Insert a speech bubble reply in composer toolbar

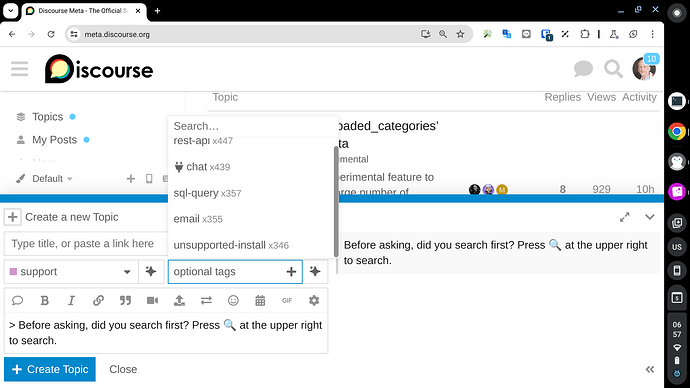[x=17, y=300]
